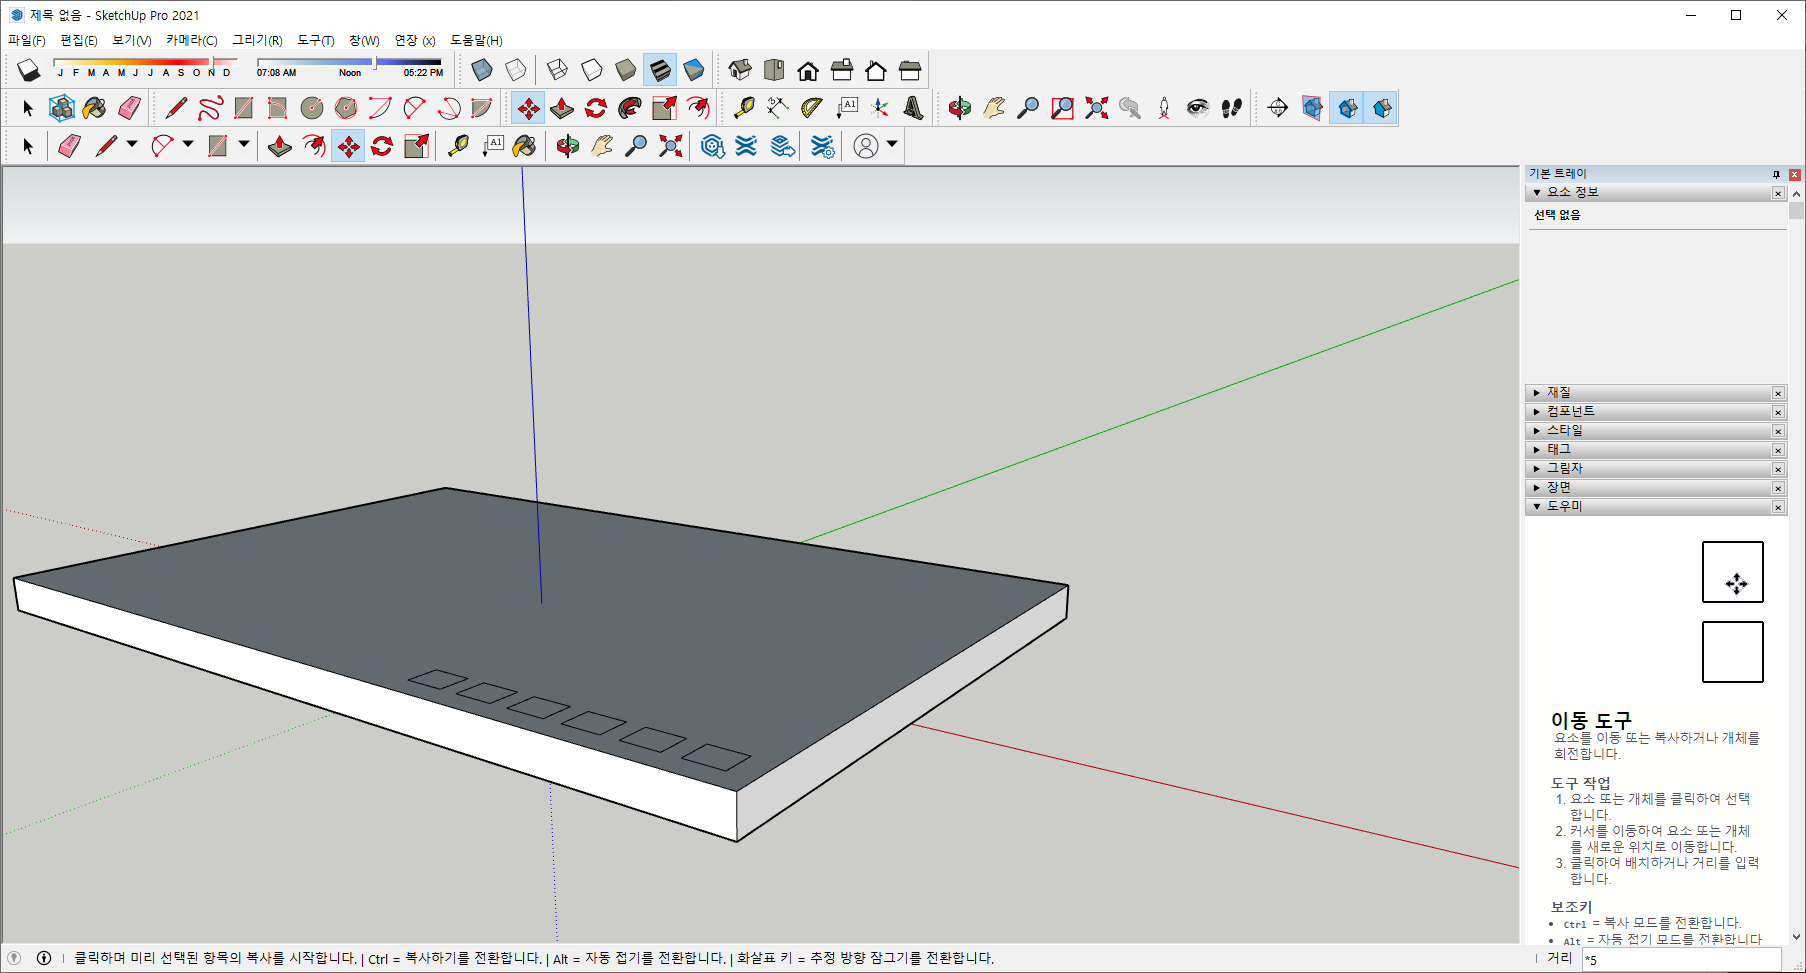Switch to Hidden Line style
The image size is (1806, 973).
(592, 70)
